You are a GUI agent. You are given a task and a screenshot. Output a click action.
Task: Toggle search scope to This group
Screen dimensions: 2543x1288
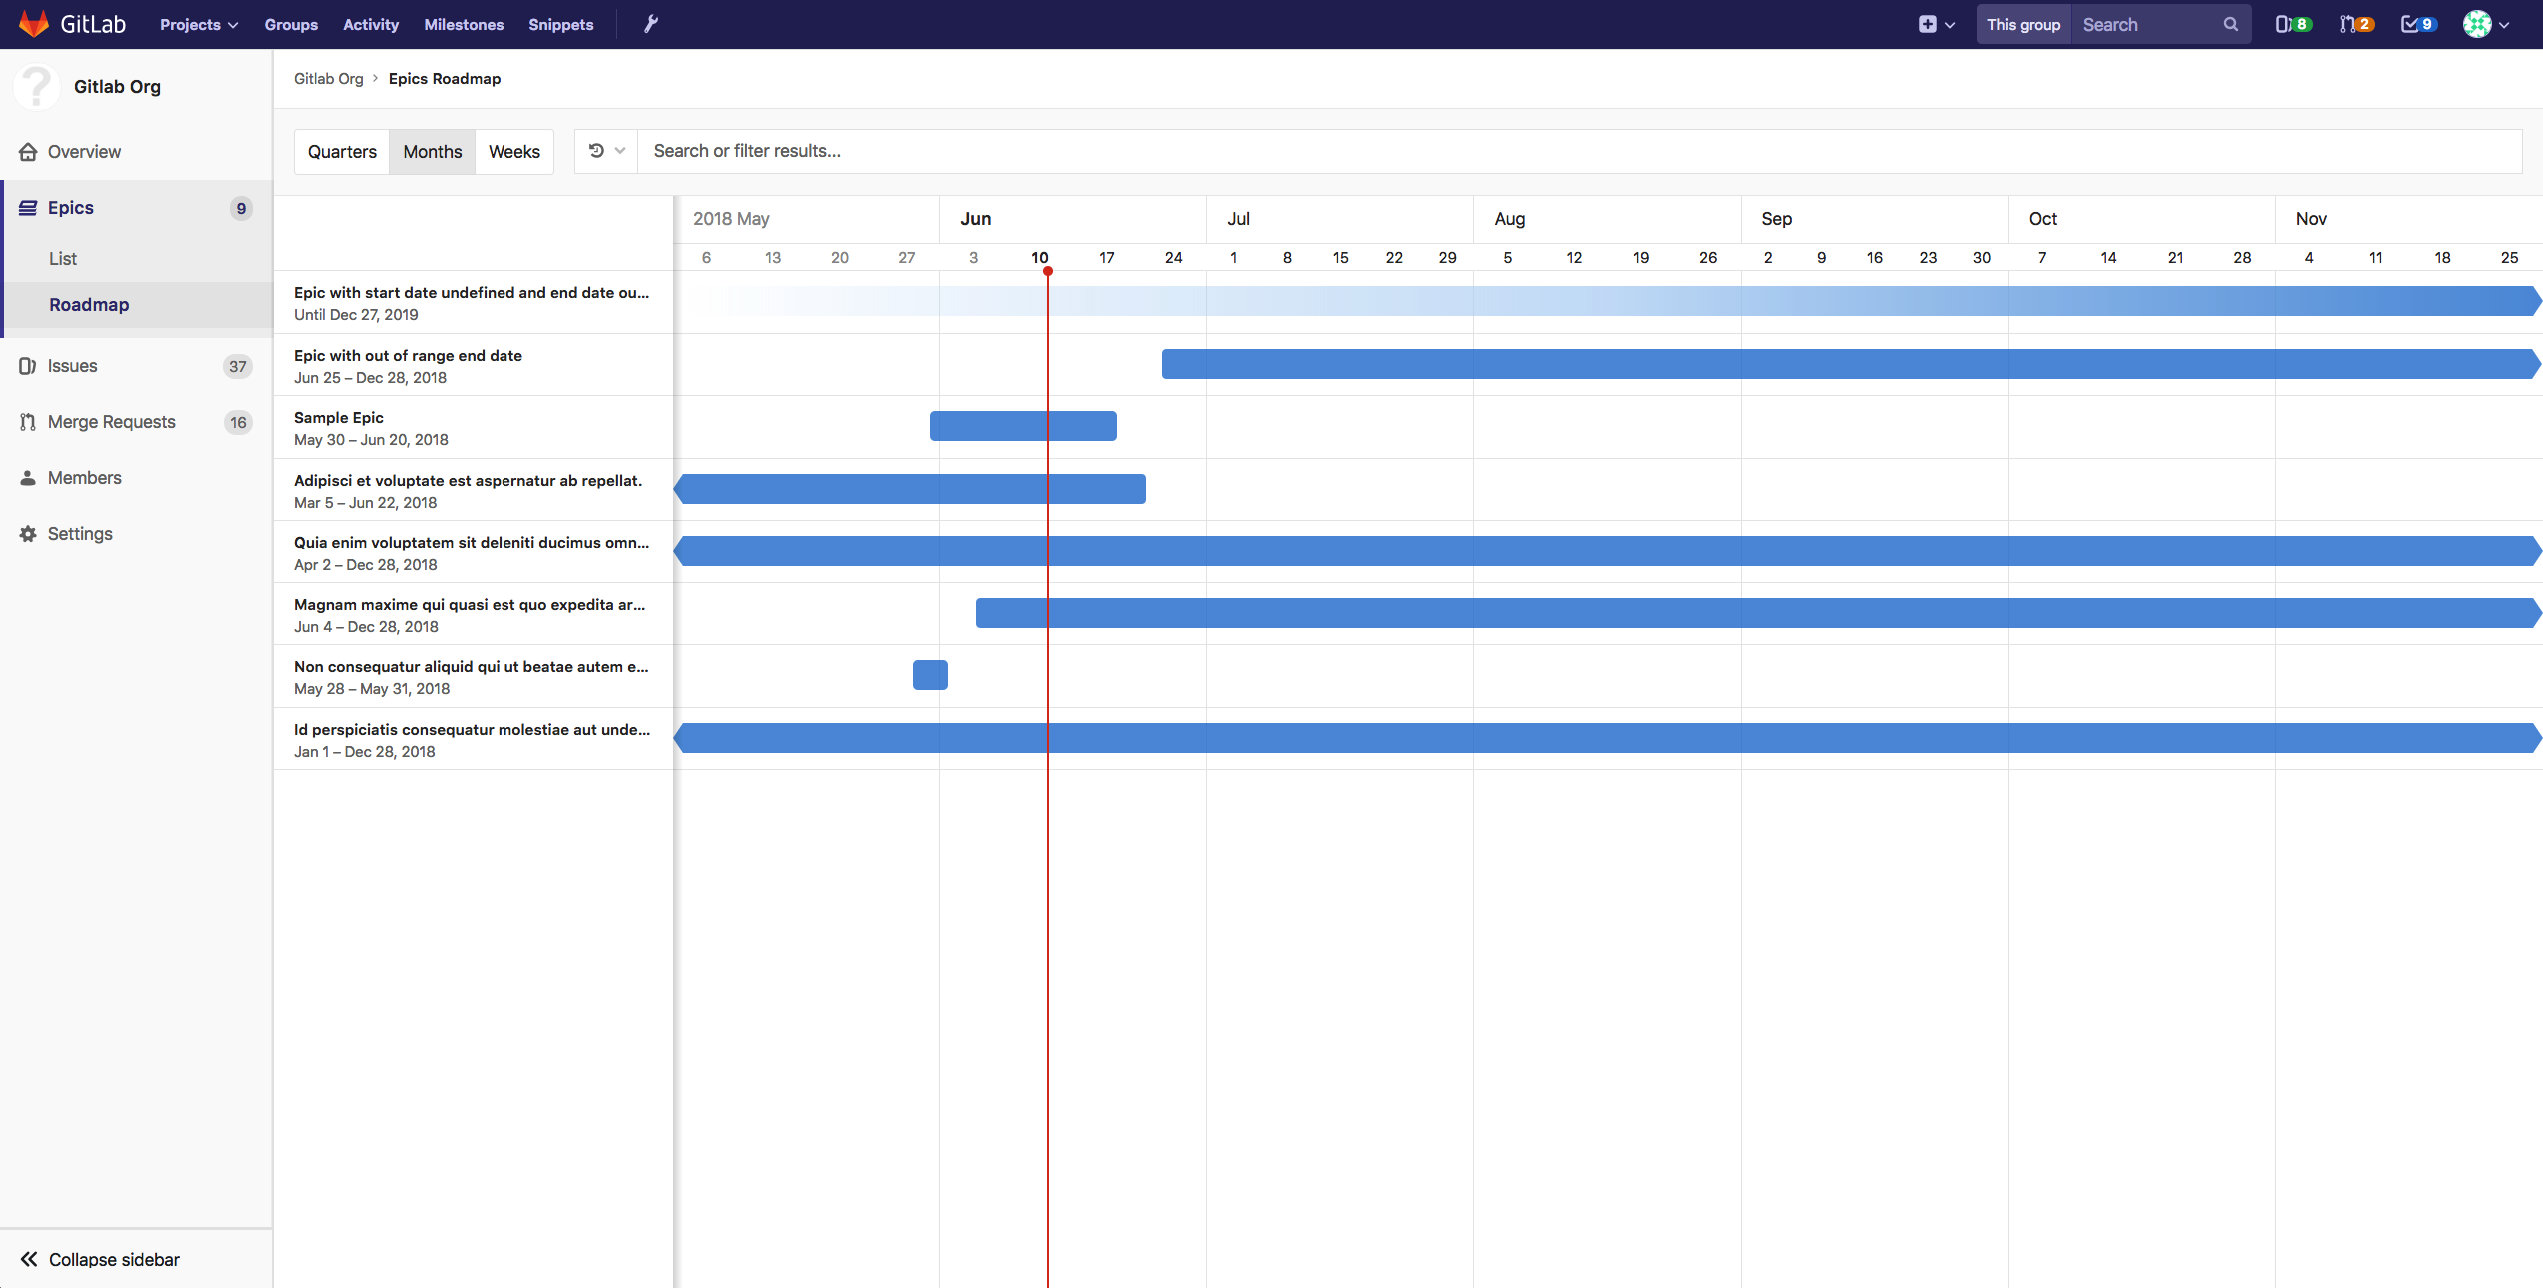click(2022, 23)
